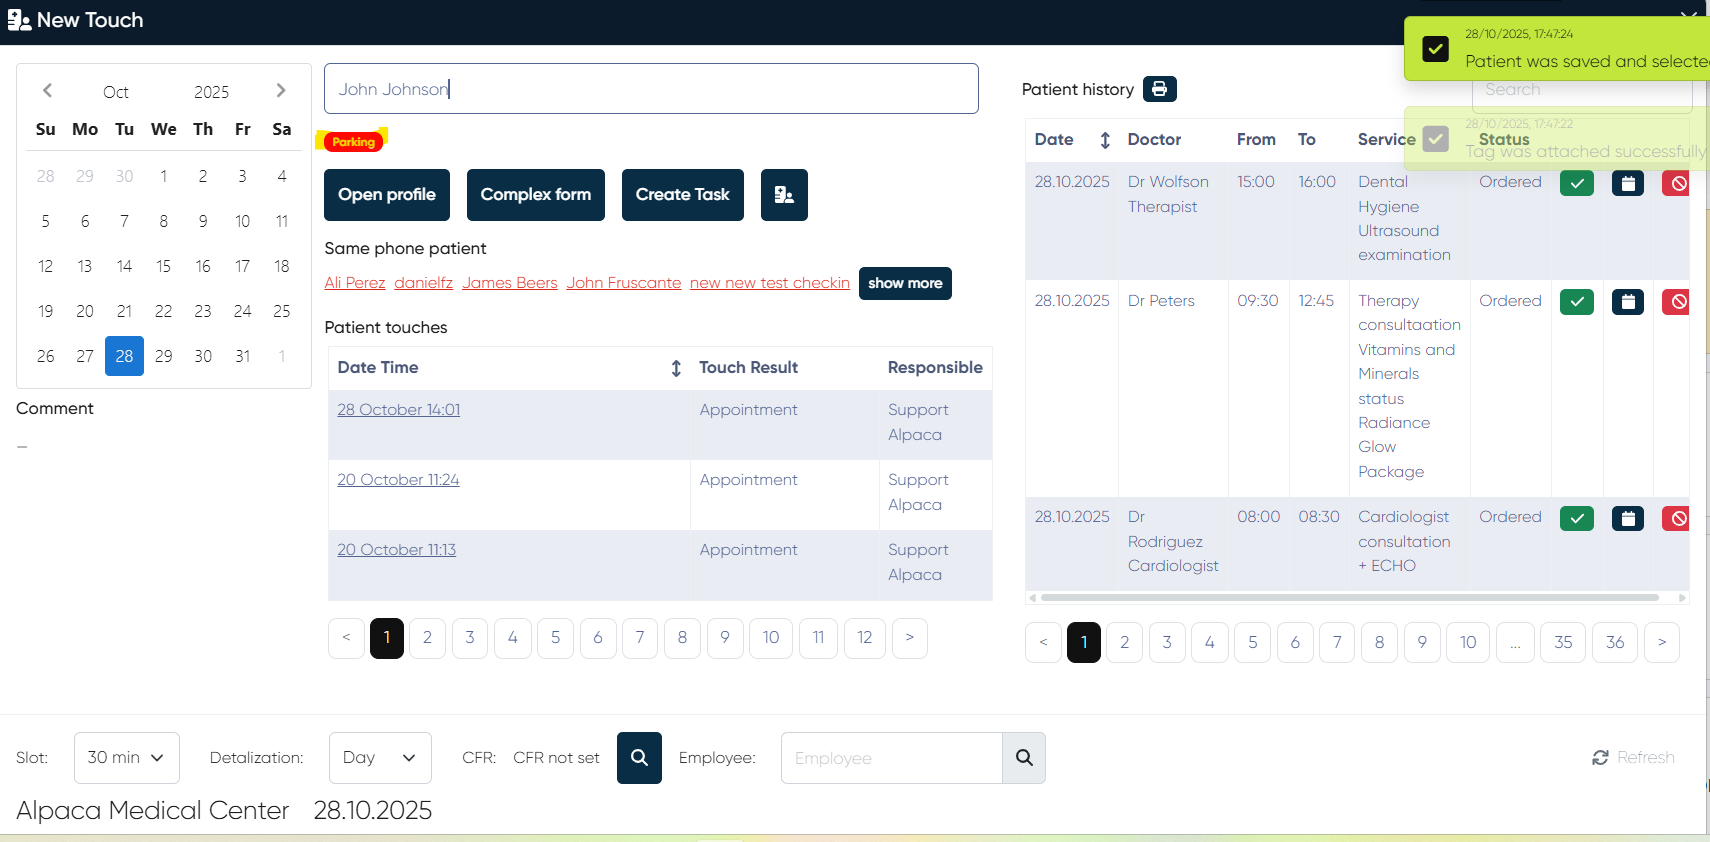Image resolution: width=1710 pixels, height=842 pixels.
Task: Cancel Dr Rodriguez appointment with red icon
Action: pos(1677,518)
